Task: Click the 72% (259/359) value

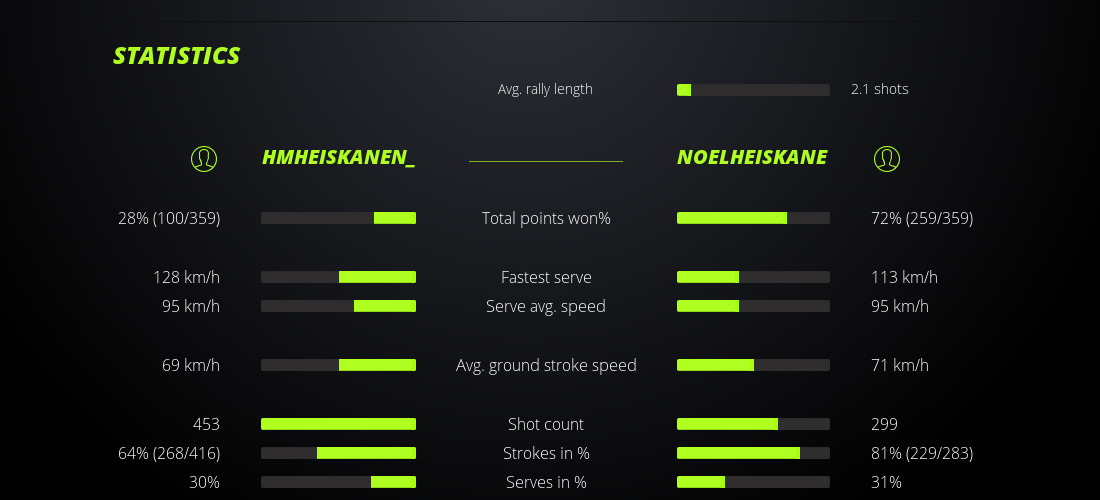Action: [x=922, y=218]
